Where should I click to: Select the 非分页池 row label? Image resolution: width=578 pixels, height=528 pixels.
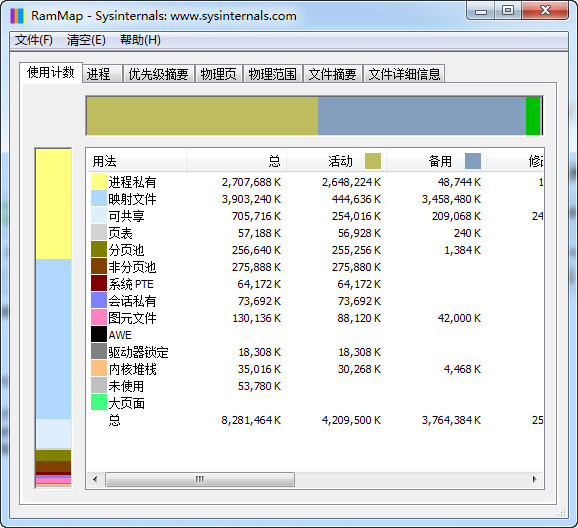132,267
